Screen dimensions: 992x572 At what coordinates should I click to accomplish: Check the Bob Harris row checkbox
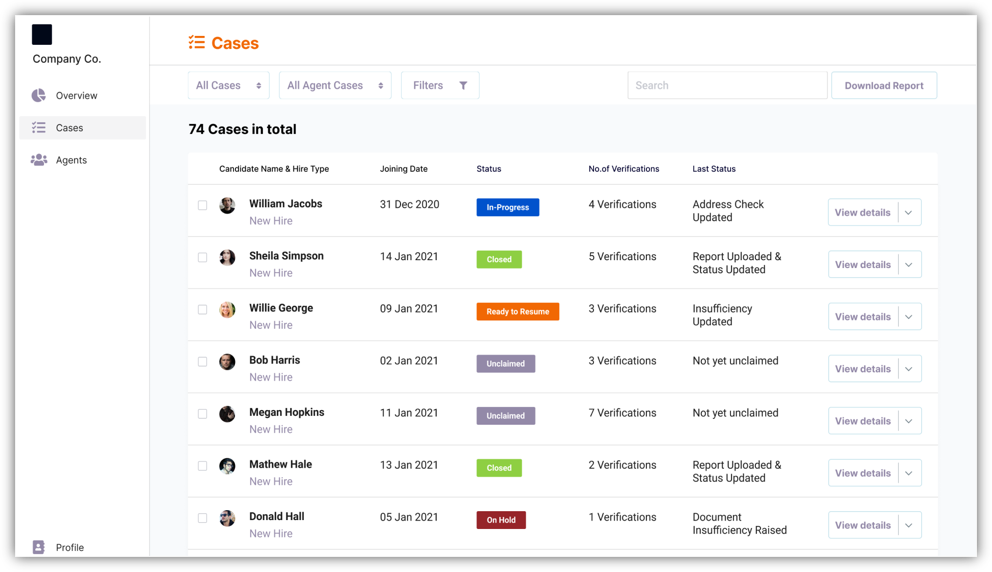point(202,362)
